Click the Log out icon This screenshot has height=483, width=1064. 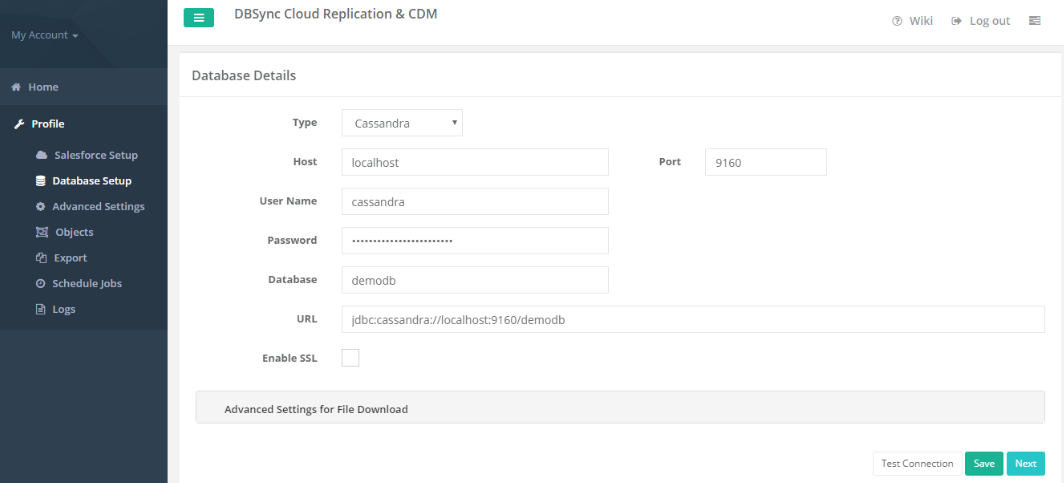pos(957,21)
